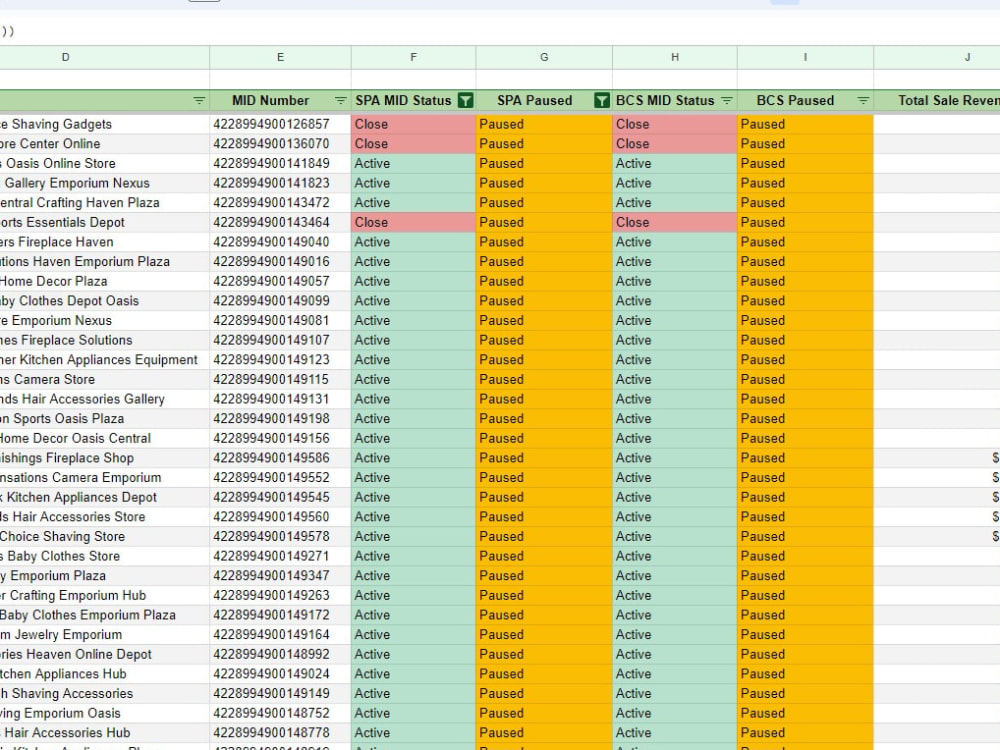Select MID number 4228994900143464
Viewport: 1000px width, 750px height.
tap(280, 223)
